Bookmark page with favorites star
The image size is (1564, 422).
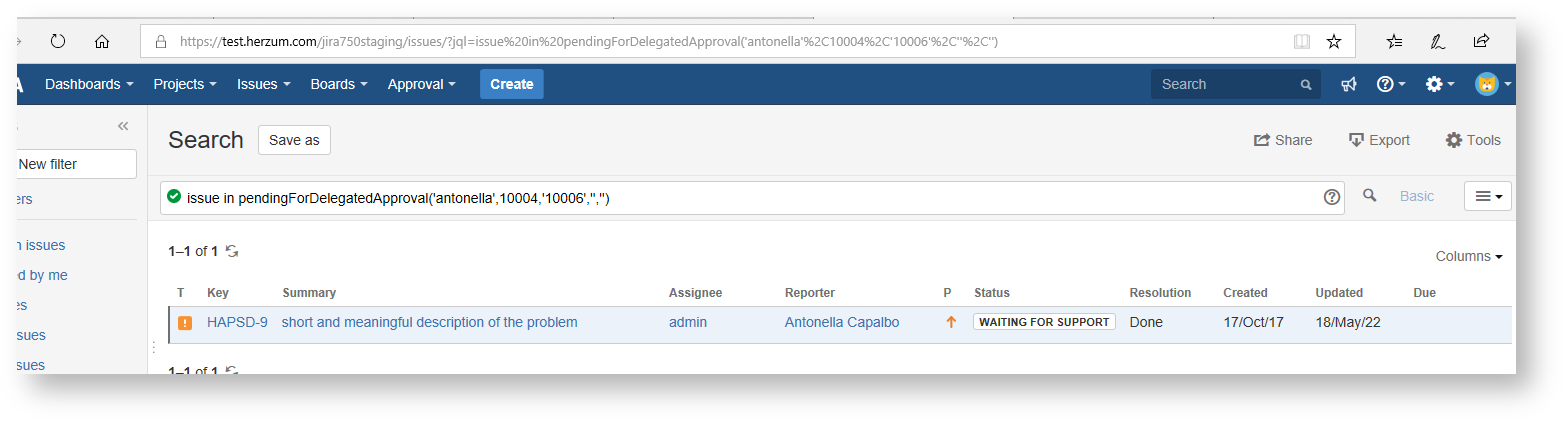tap(1333, 41)
